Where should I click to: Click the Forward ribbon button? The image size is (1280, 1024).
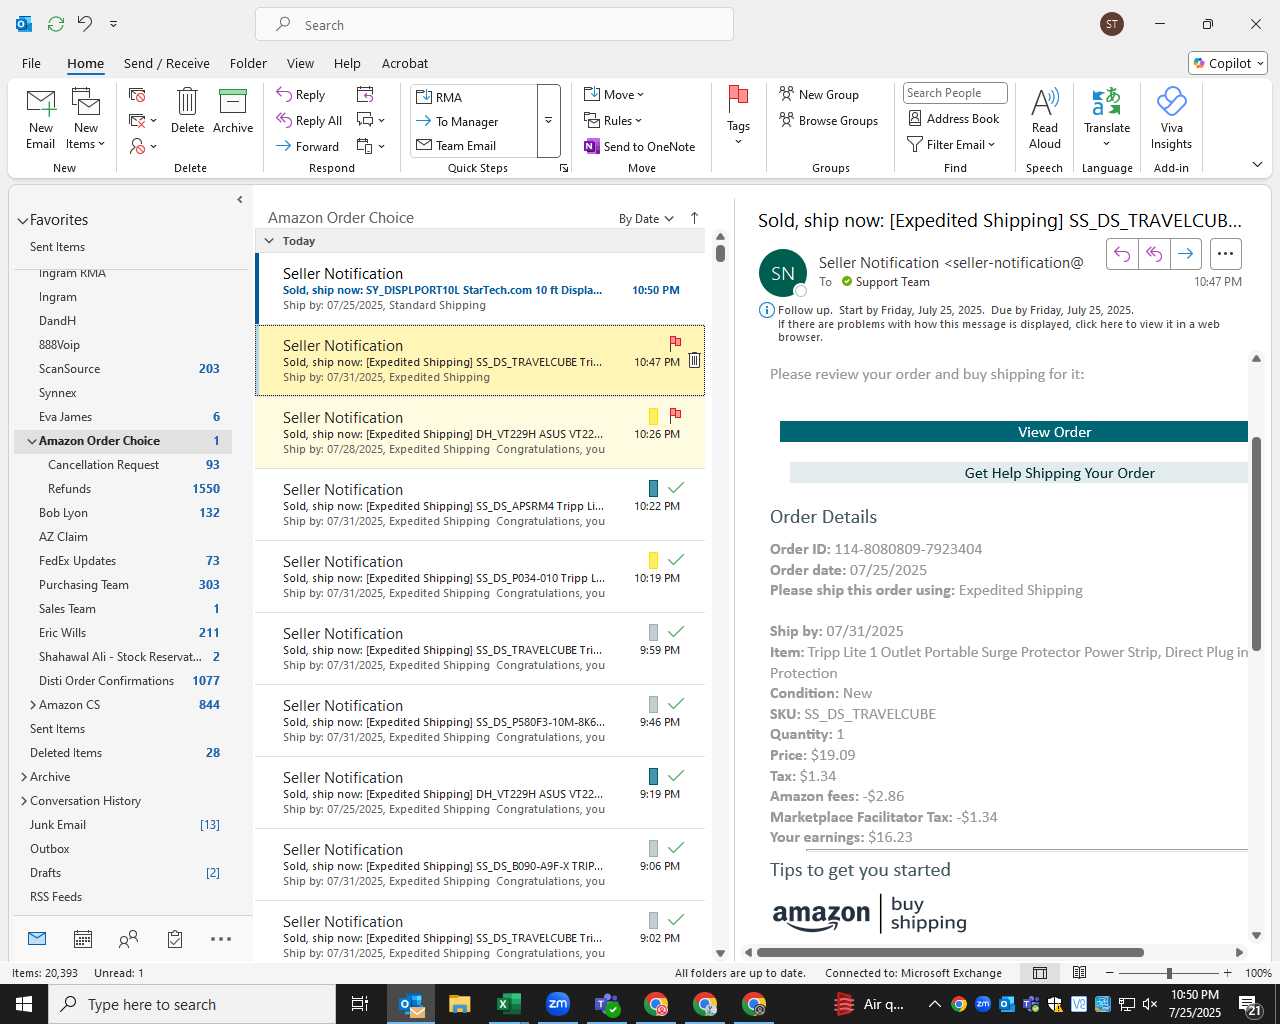tap(308, 146)
